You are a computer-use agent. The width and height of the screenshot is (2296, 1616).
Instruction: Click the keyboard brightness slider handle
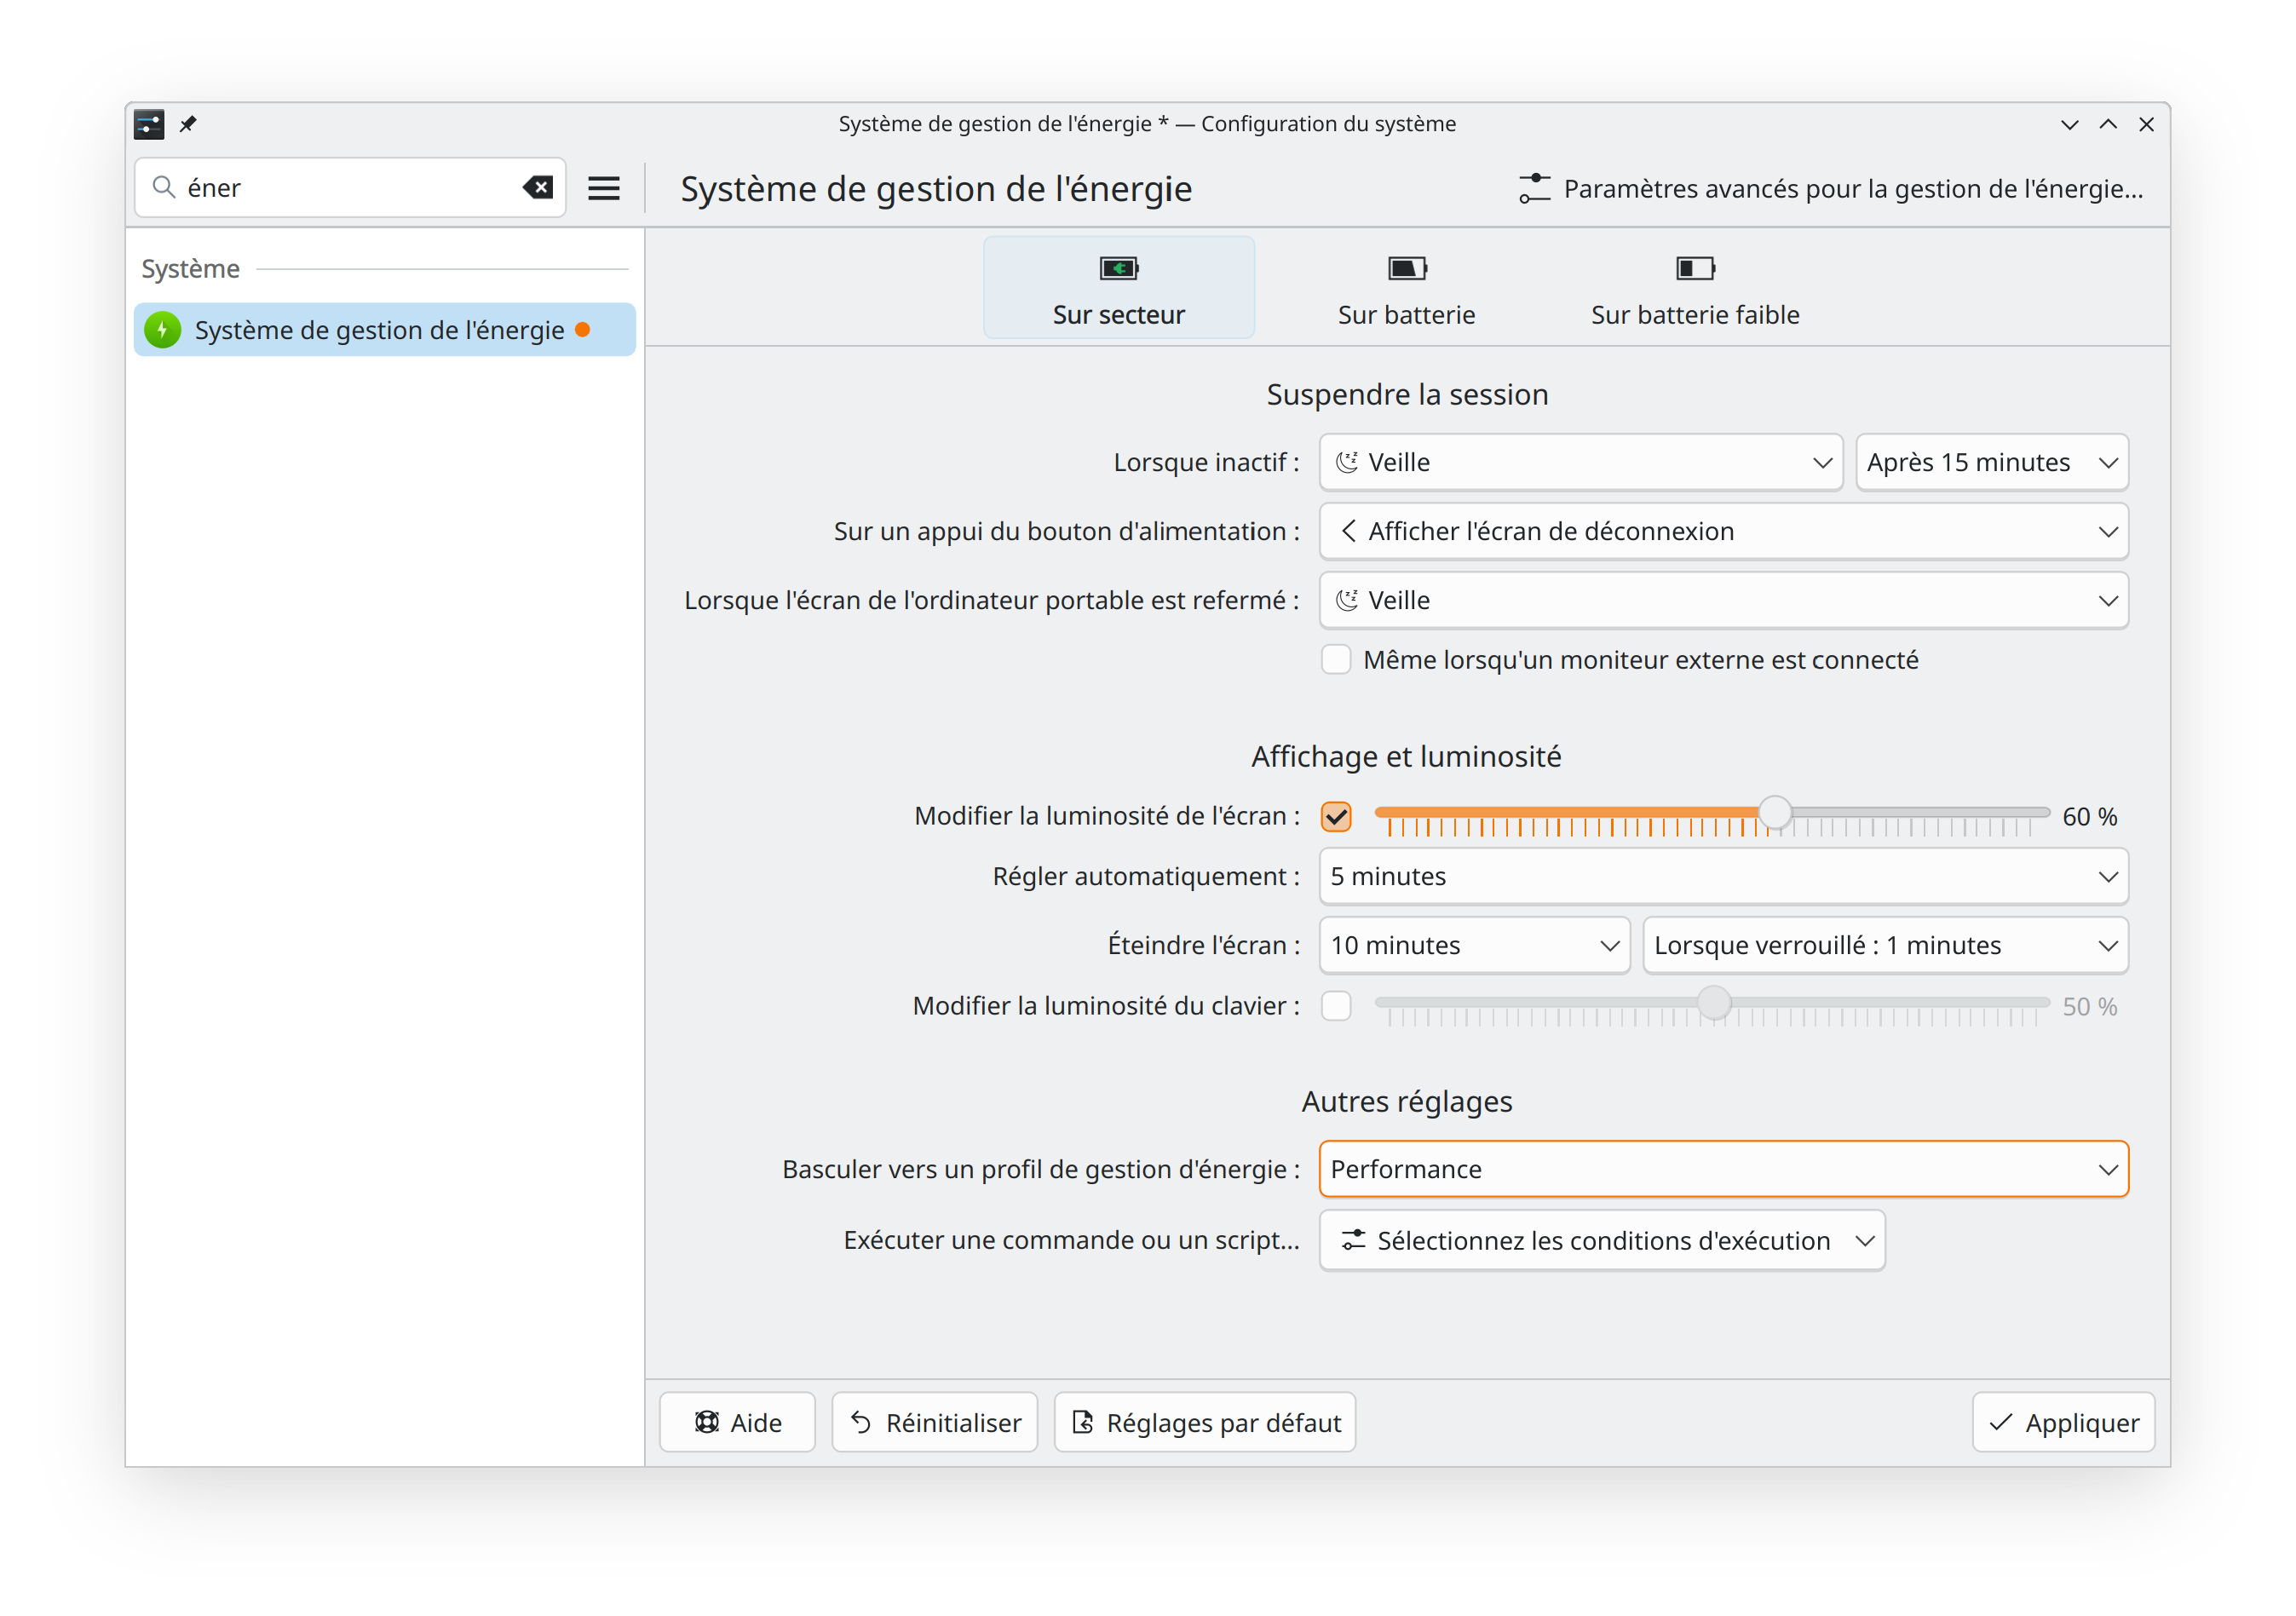click(x=1714, y=1002)
